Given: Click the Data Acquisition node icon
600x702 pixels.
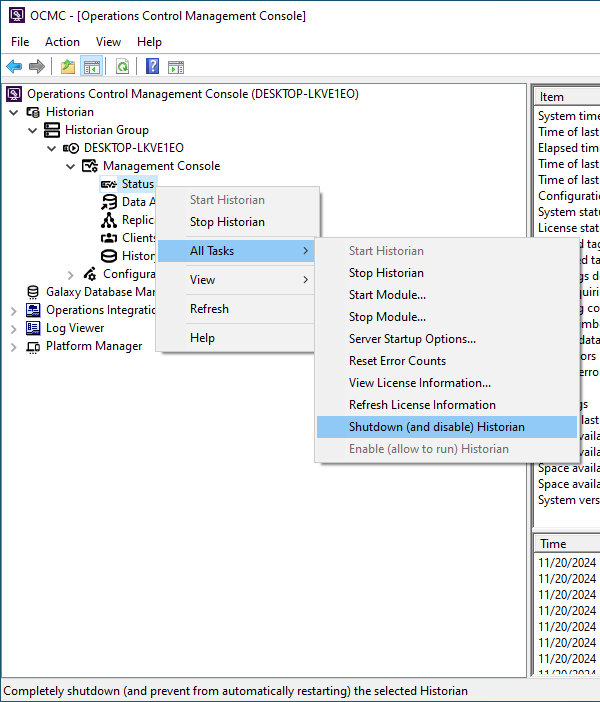Looking at the screenshot, I should pos(109,202).
